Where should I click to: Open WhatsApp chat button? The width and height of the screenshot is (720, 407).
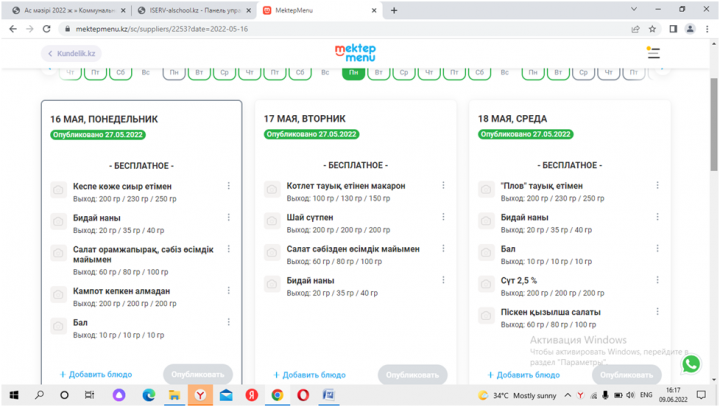[x=691, y=364]
